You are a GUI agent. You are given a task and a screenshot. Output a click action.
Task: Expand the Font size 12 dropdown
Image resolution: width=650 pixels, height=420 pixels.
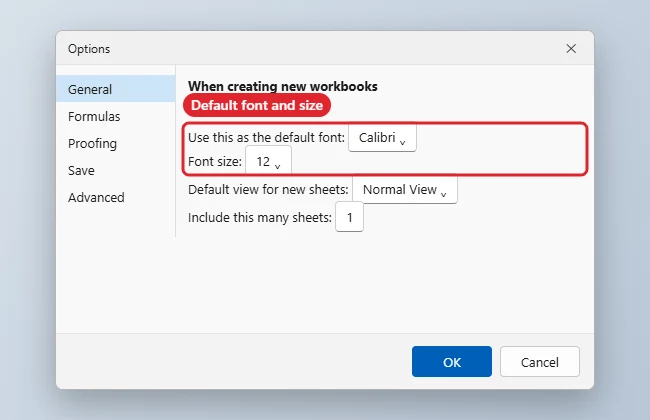[268, 161]
